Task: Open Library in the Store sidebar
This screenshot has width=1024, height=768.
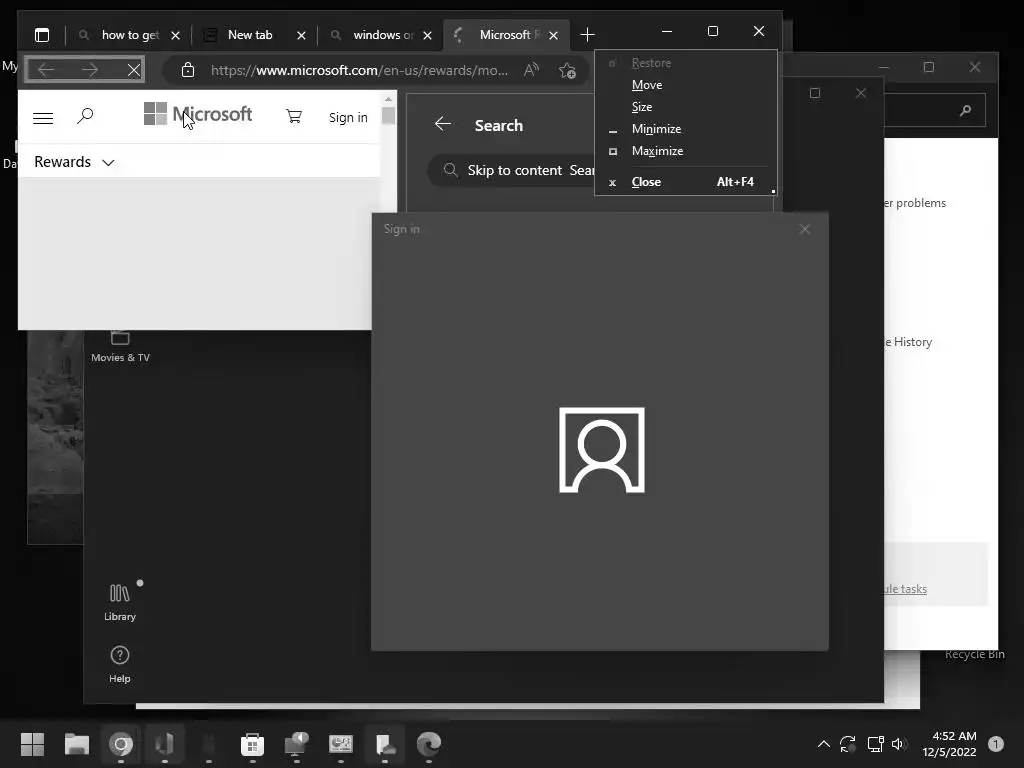Action: point(120,602)
